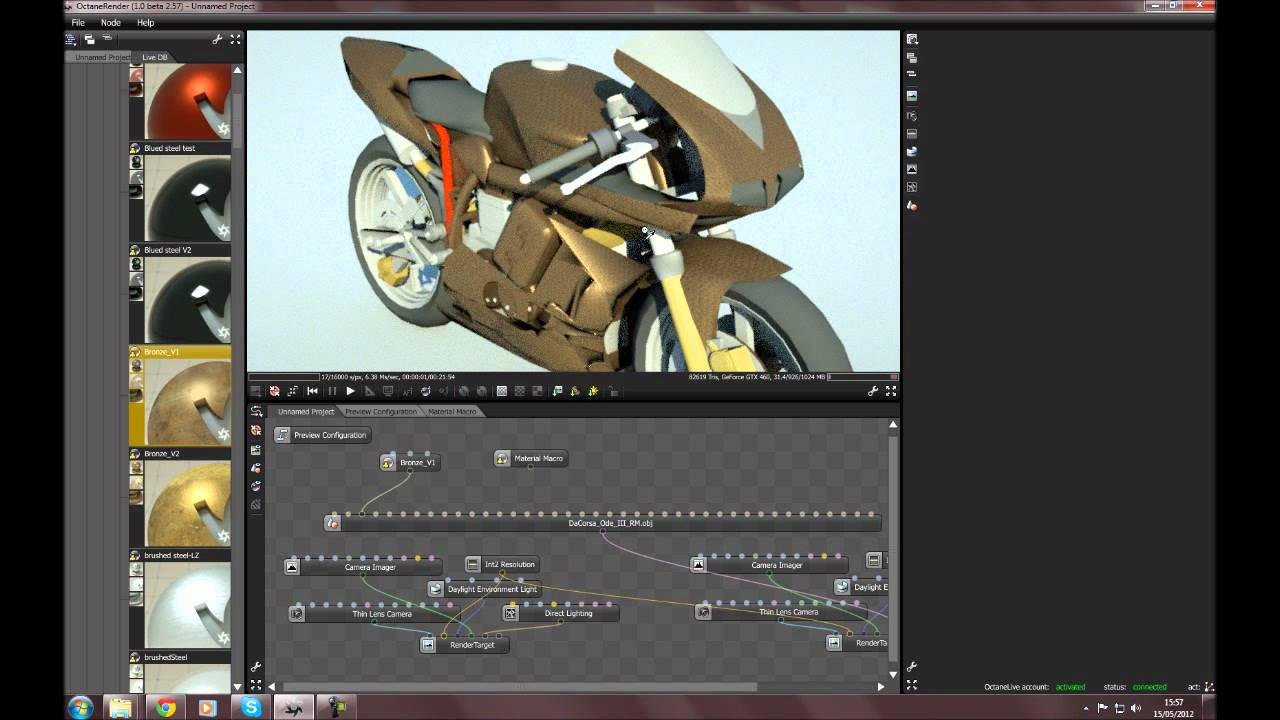
Task: Select the Daylight Environment Light node
Action: click(x=484, y=589)
